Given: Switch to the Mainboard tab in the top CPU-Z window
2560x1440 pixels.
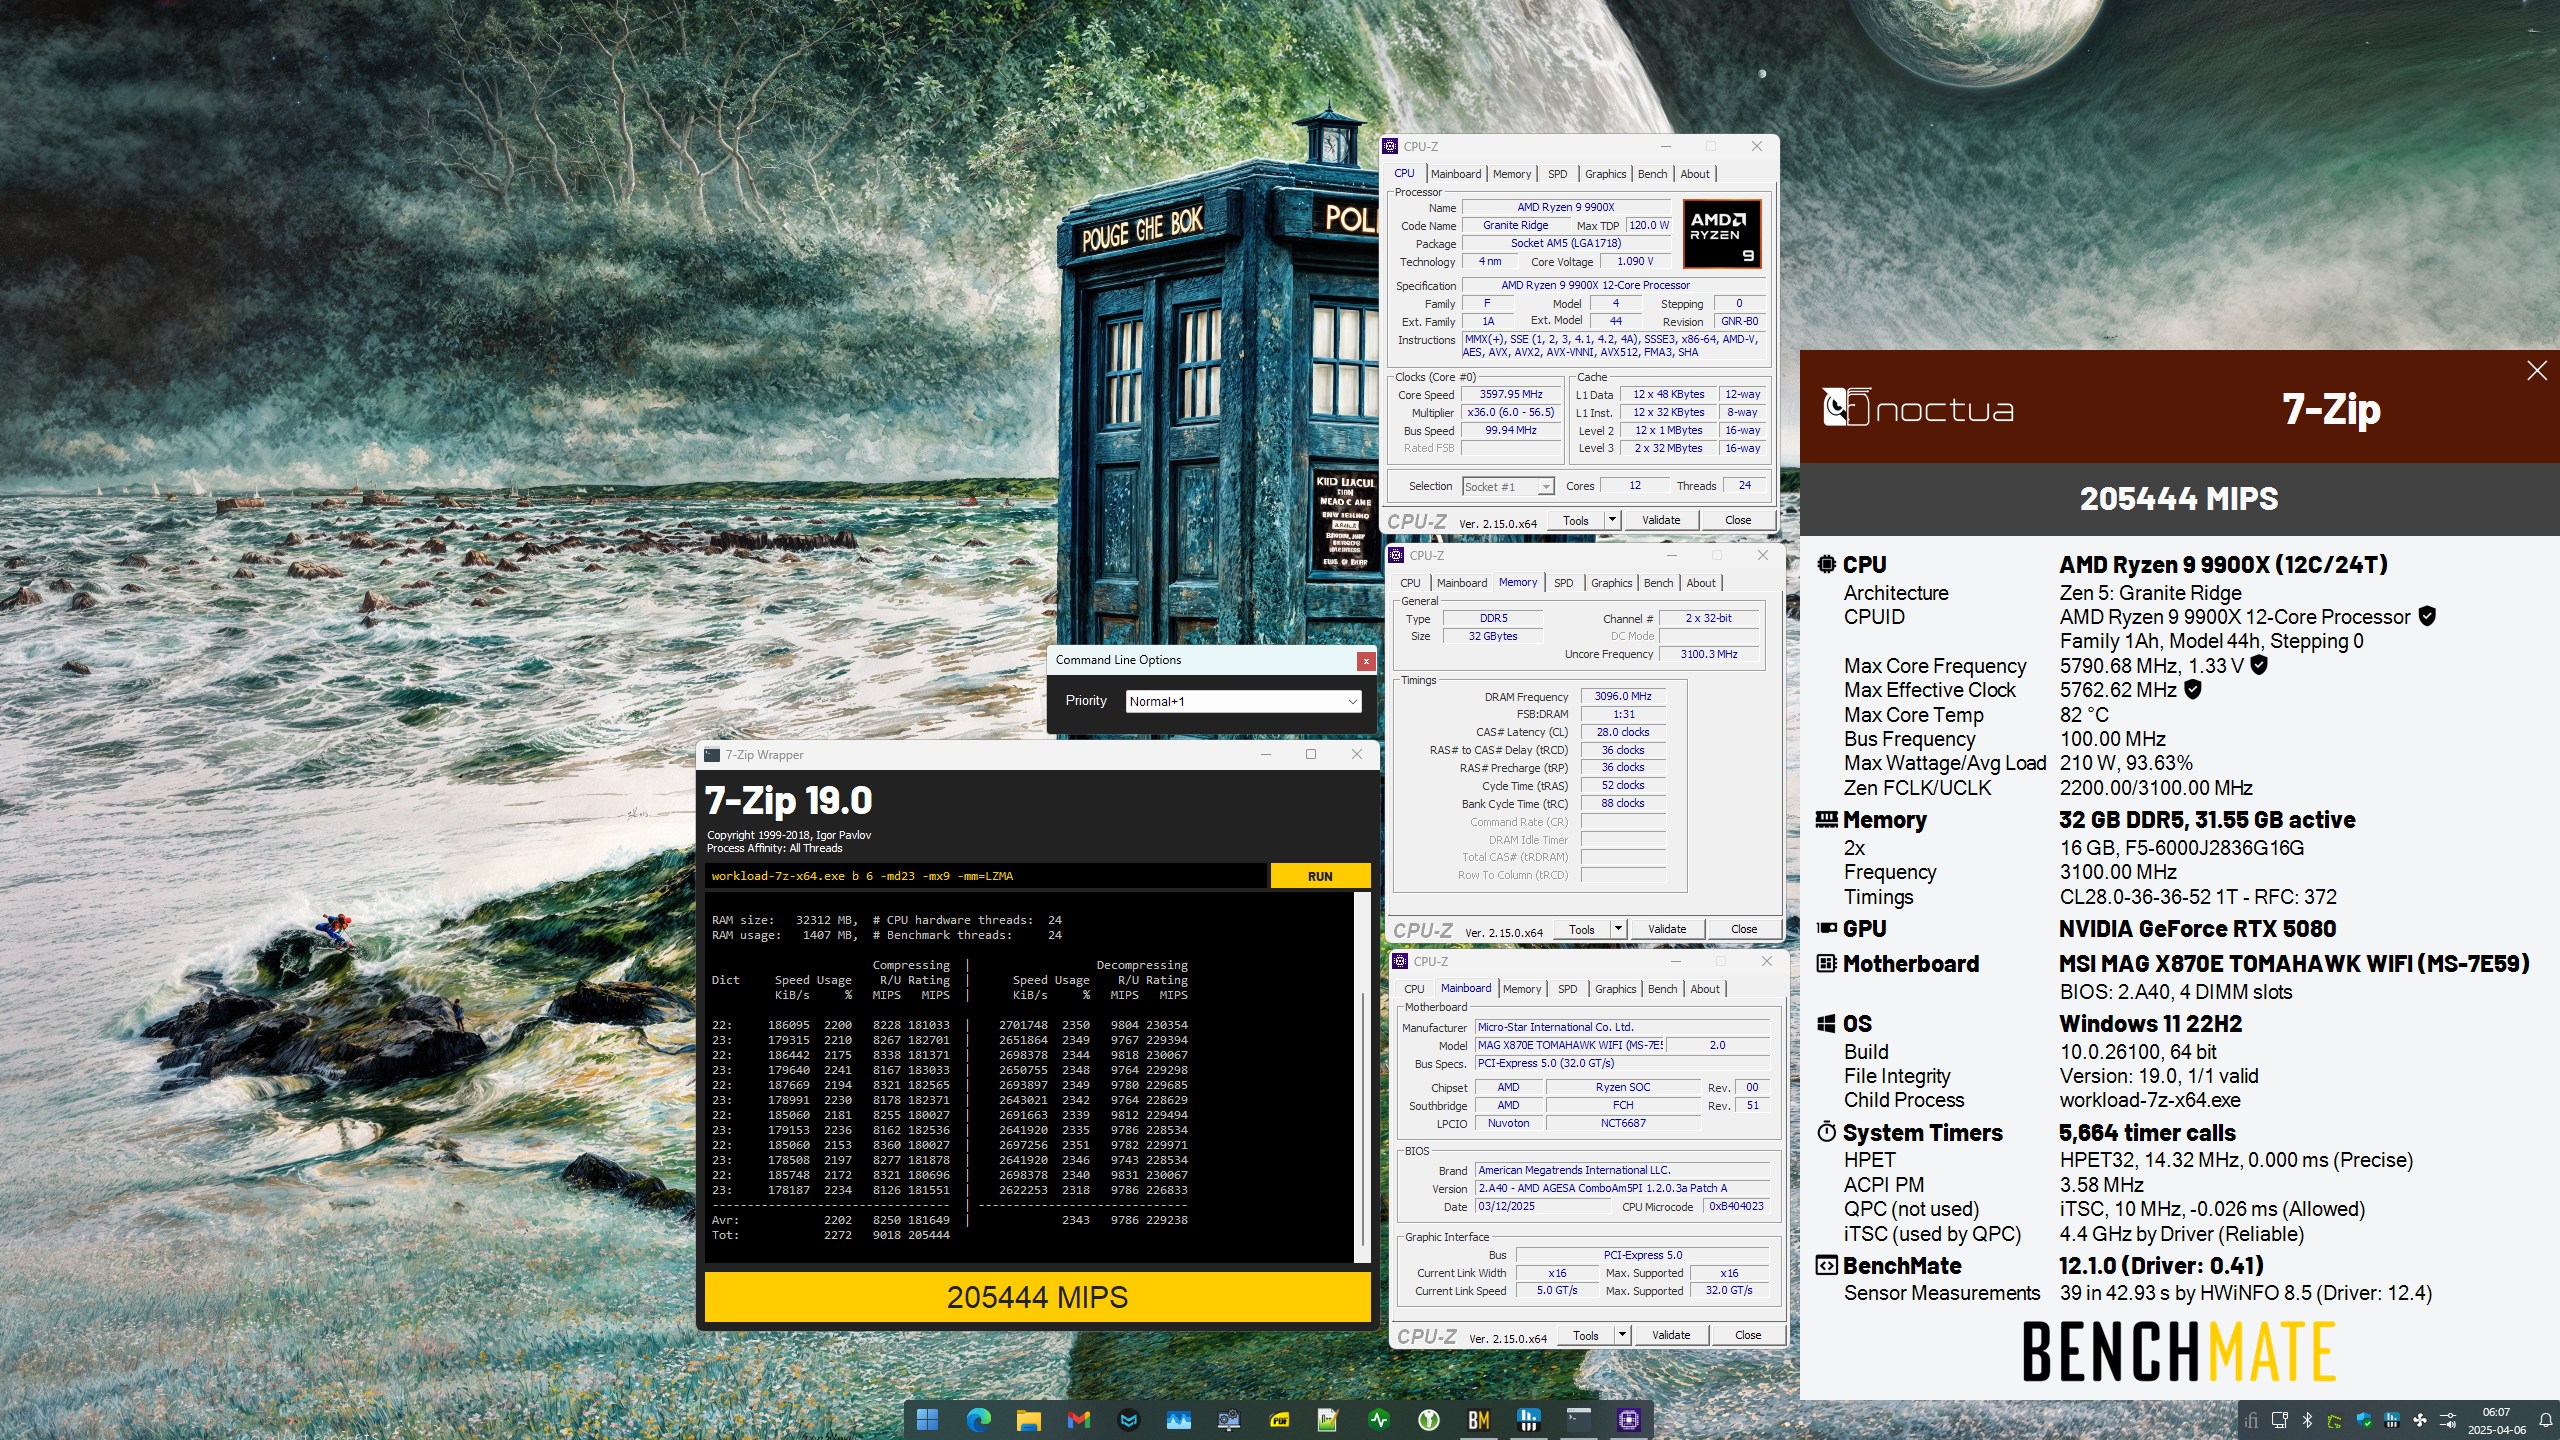Looking at the screenshot, I should pos(1456,174).
